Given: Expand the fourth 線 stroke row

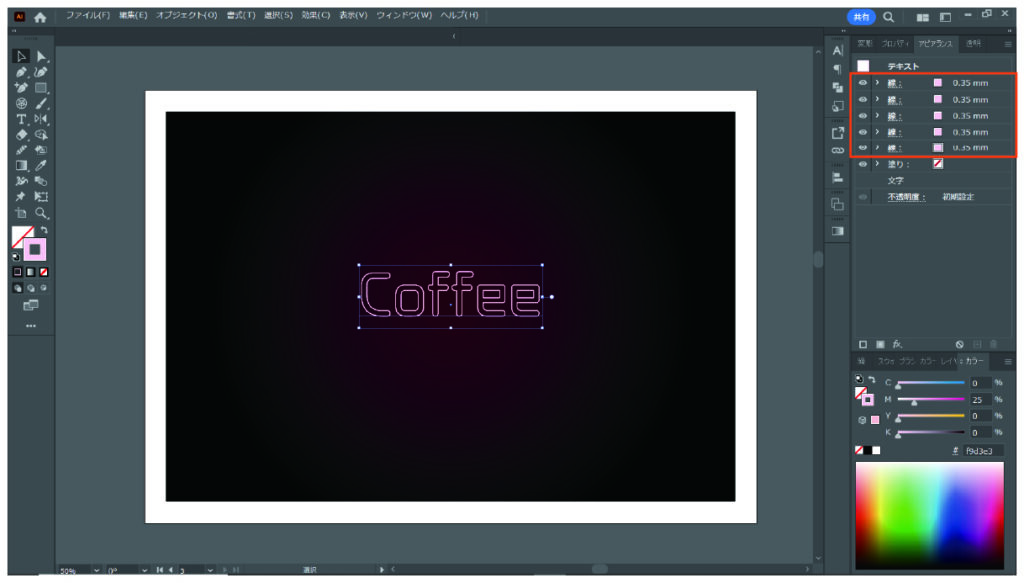Looking at the screenshot, I should (877, 132).
